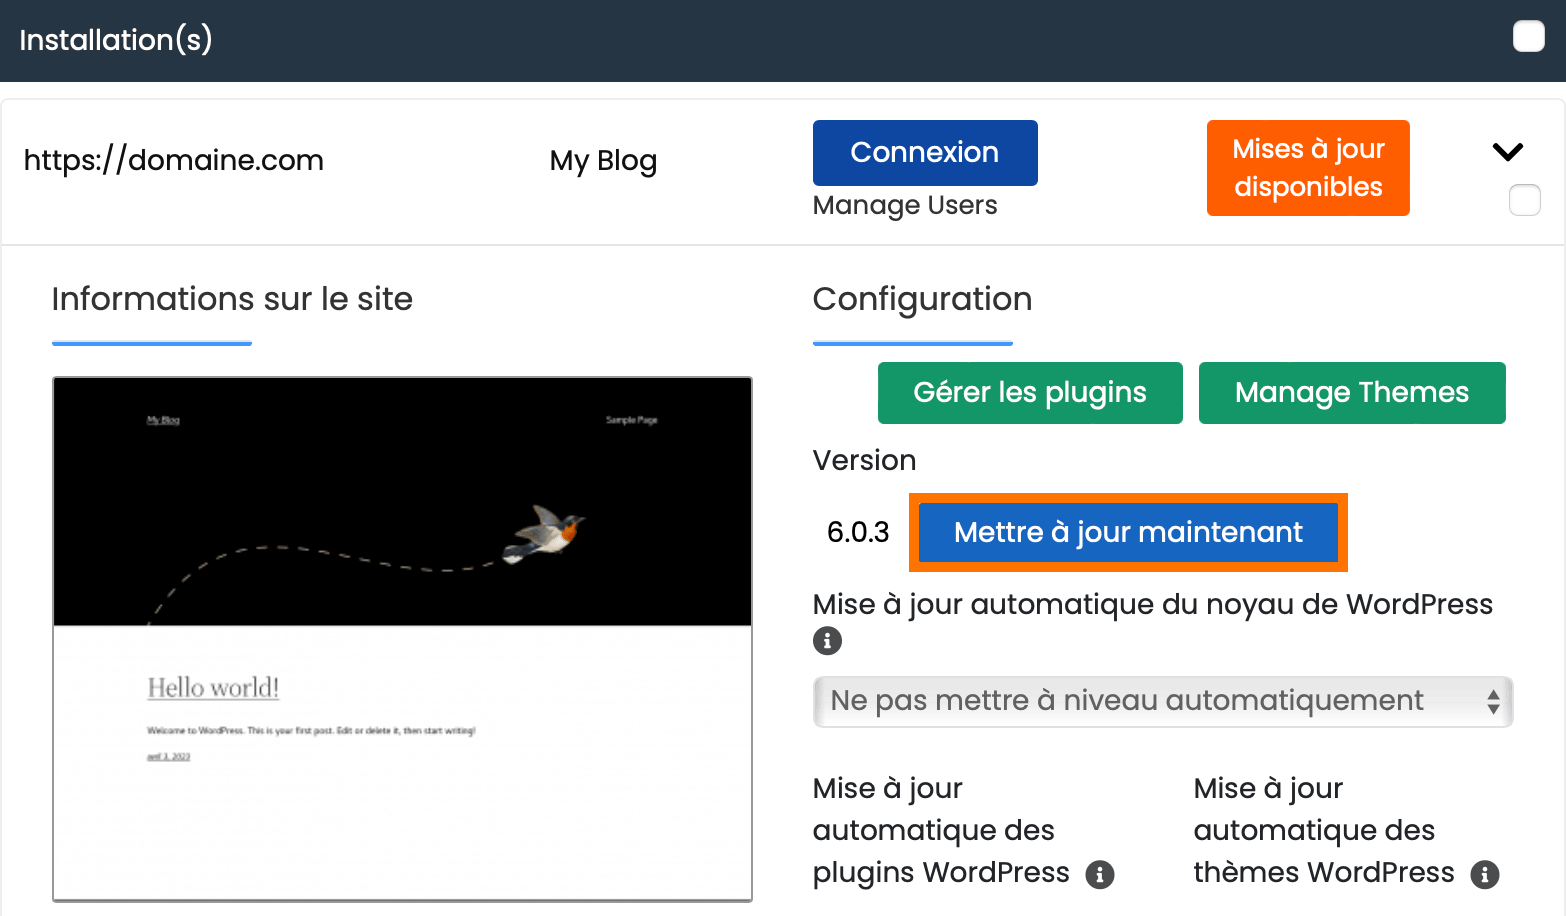Click Mettre à jour maintenant button
Screen dimensions: 1566x916
[x=1128, y=532]
